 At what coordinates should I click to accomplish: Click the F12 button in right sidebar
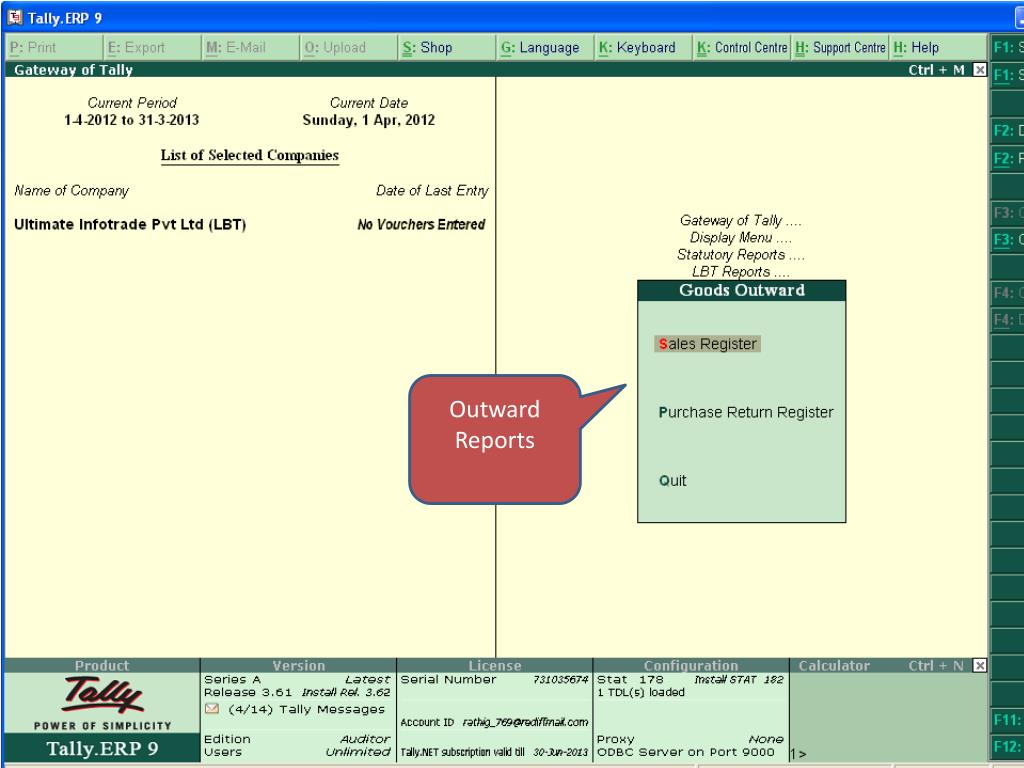coord(1008,746)
